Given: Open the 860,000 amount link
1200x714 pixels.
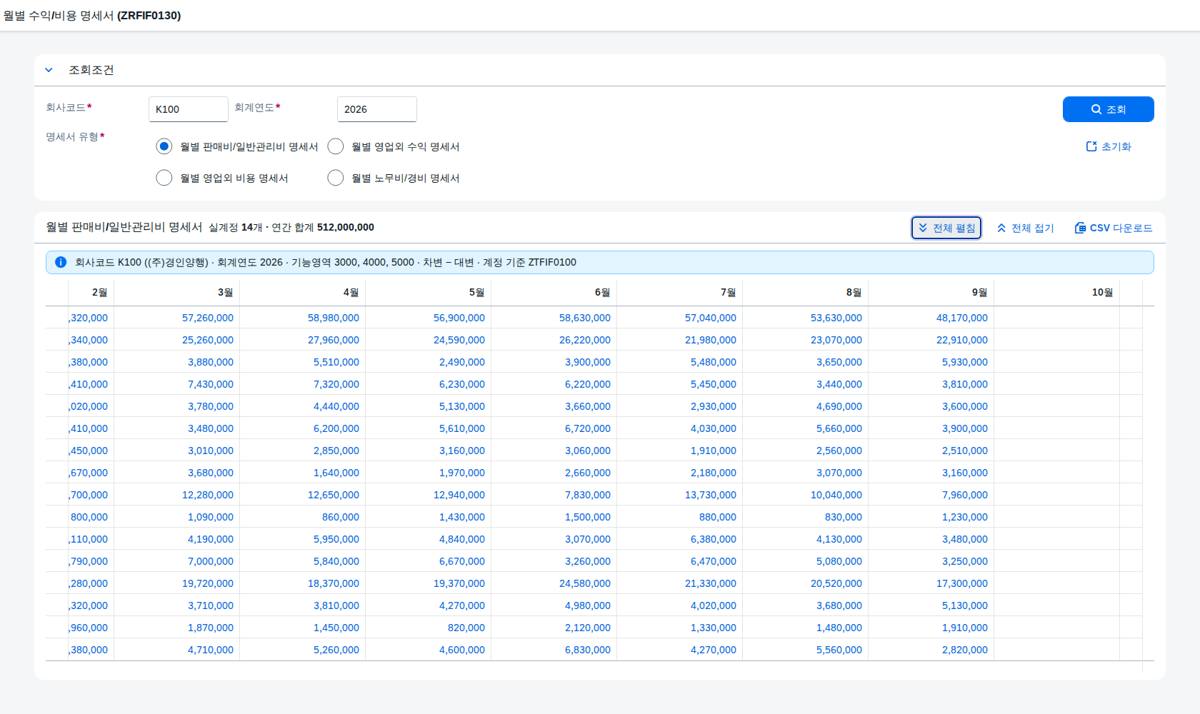Looking at the screenshot, I should click(x=341, y=517).
